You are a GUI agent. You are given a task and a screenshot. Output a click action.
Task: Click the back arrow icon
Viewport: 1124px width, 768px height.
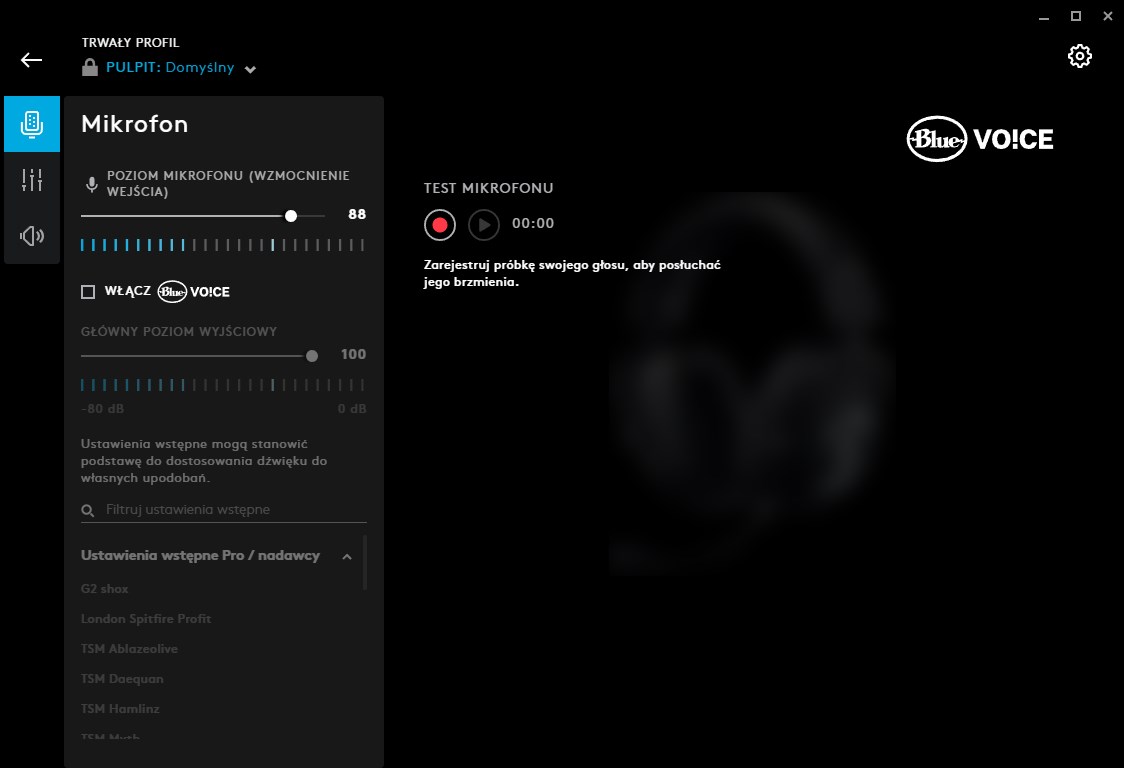pyautogui.click(x=32, y=60)
